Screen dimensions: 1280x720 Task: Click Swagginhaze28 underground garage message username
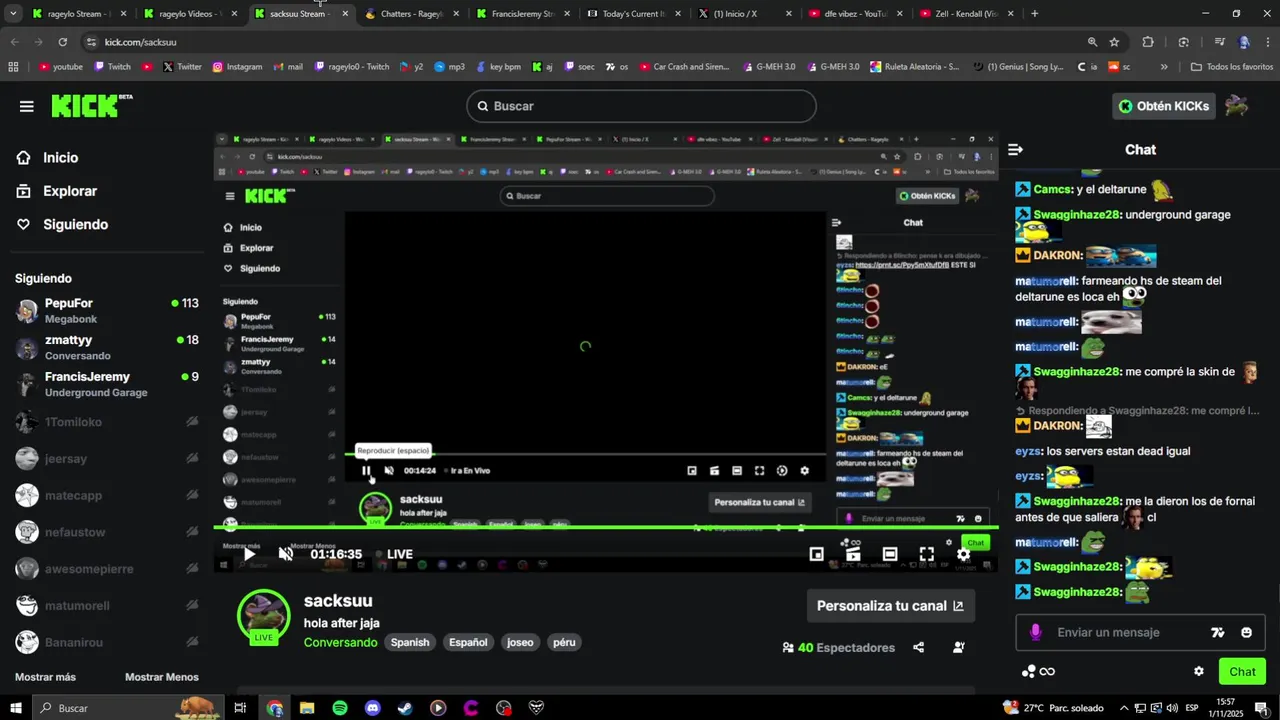(x=1075, y=215)
